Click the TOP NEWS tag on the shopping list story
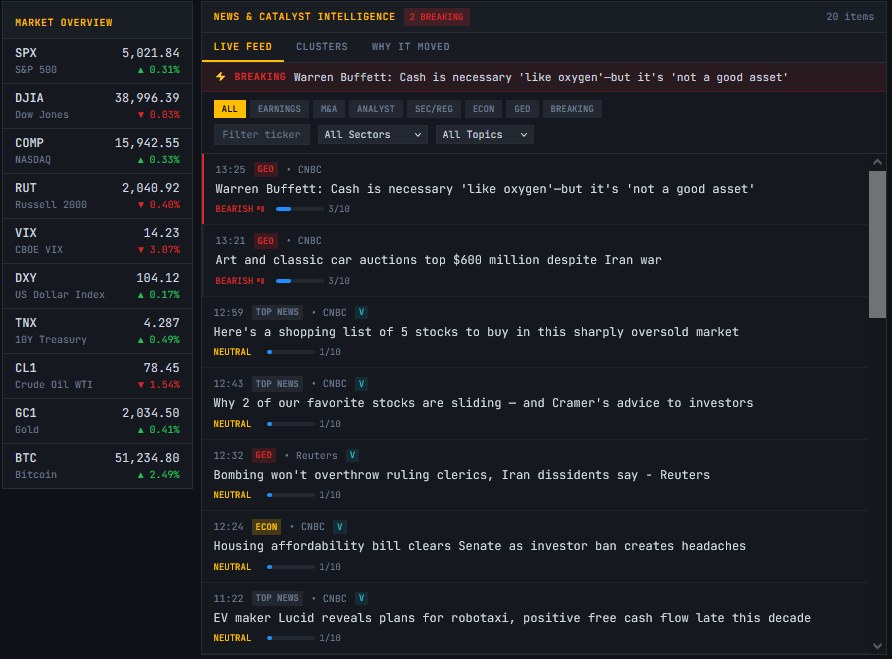This screenshot has width=892, height=659. pos(277,312)
